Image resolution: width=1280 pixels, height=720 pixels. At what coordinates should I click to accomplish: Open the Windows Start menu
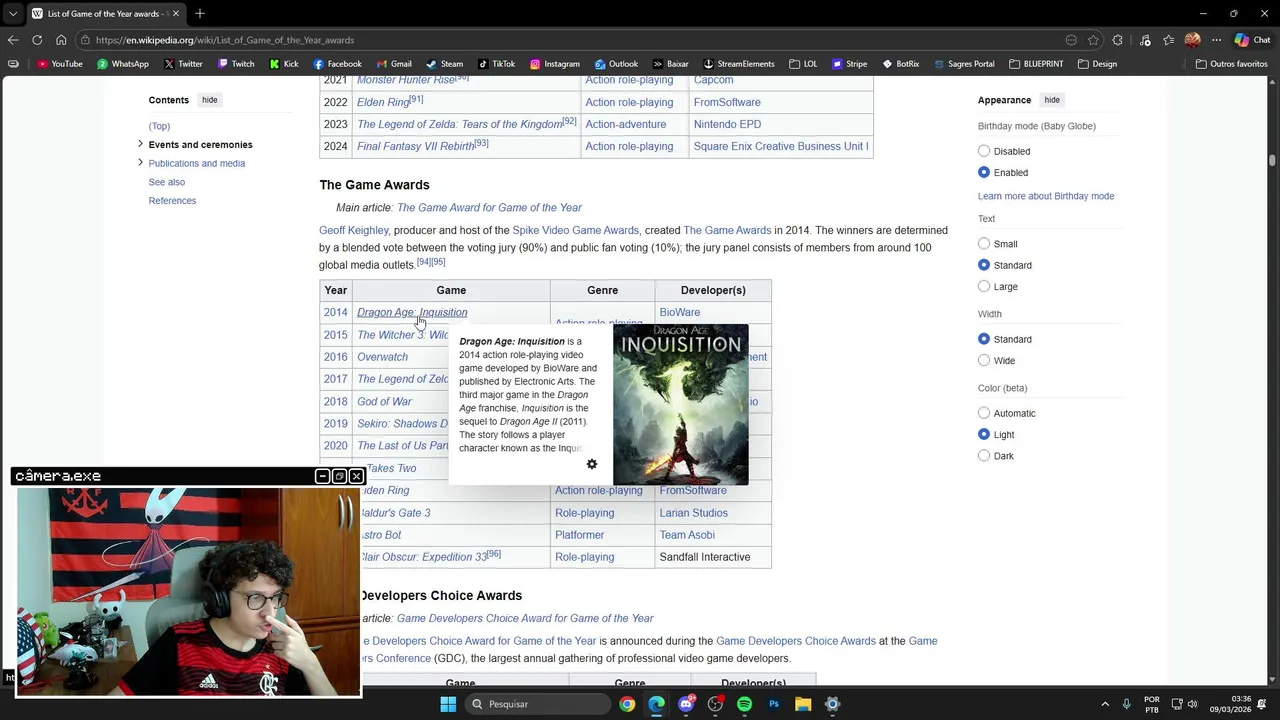click(448, 704)
